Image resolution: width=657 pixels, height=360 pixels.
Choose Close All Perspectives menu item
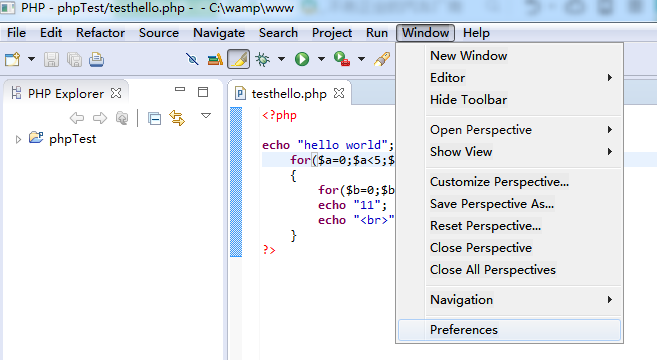click(510, 270)
